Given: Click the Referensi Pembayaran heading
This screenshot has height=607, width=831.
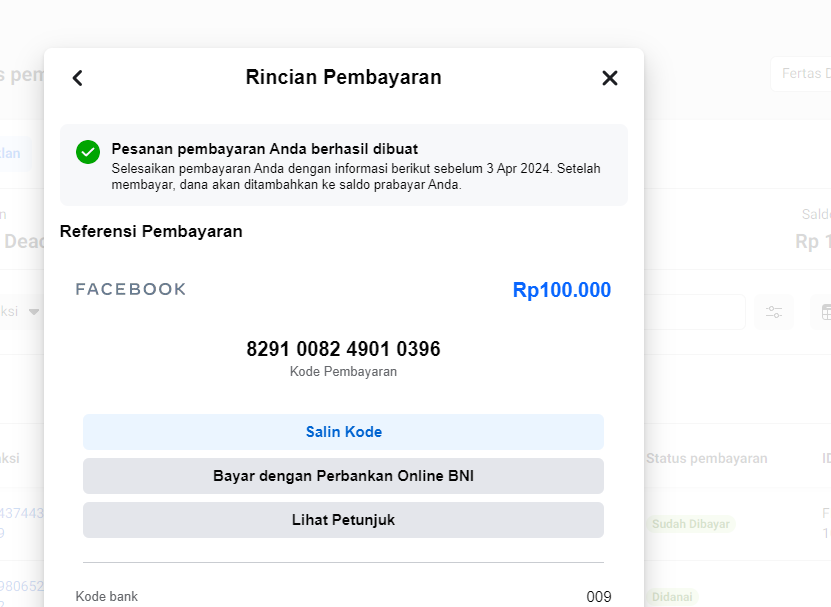Looking at the screenshot, I should pyautogui.click(x=151, y=232).
